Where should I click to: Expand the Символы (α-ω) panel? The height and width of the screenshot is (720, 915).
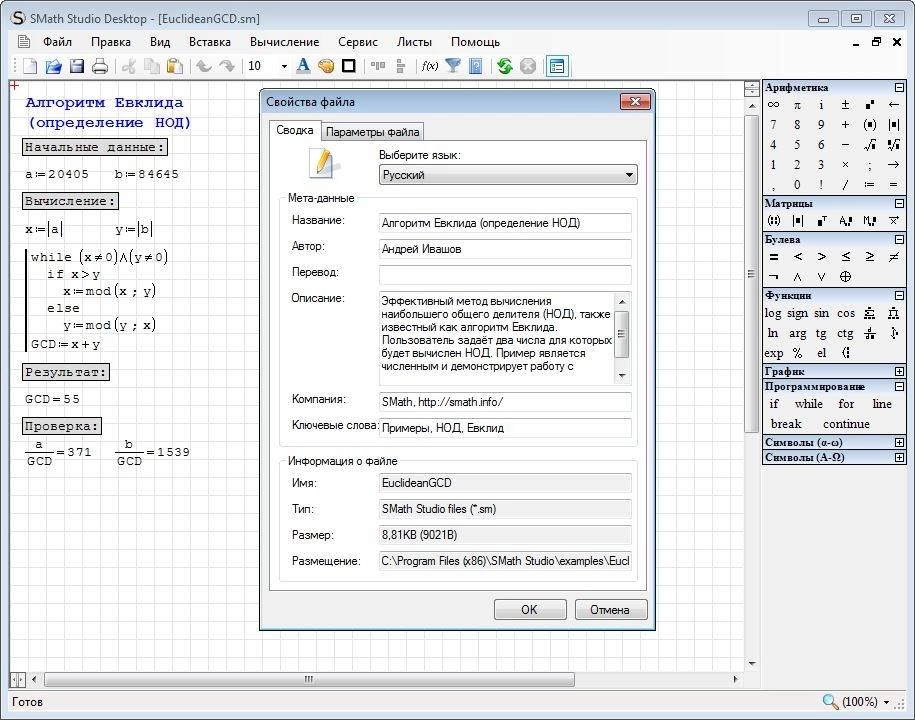899,442
